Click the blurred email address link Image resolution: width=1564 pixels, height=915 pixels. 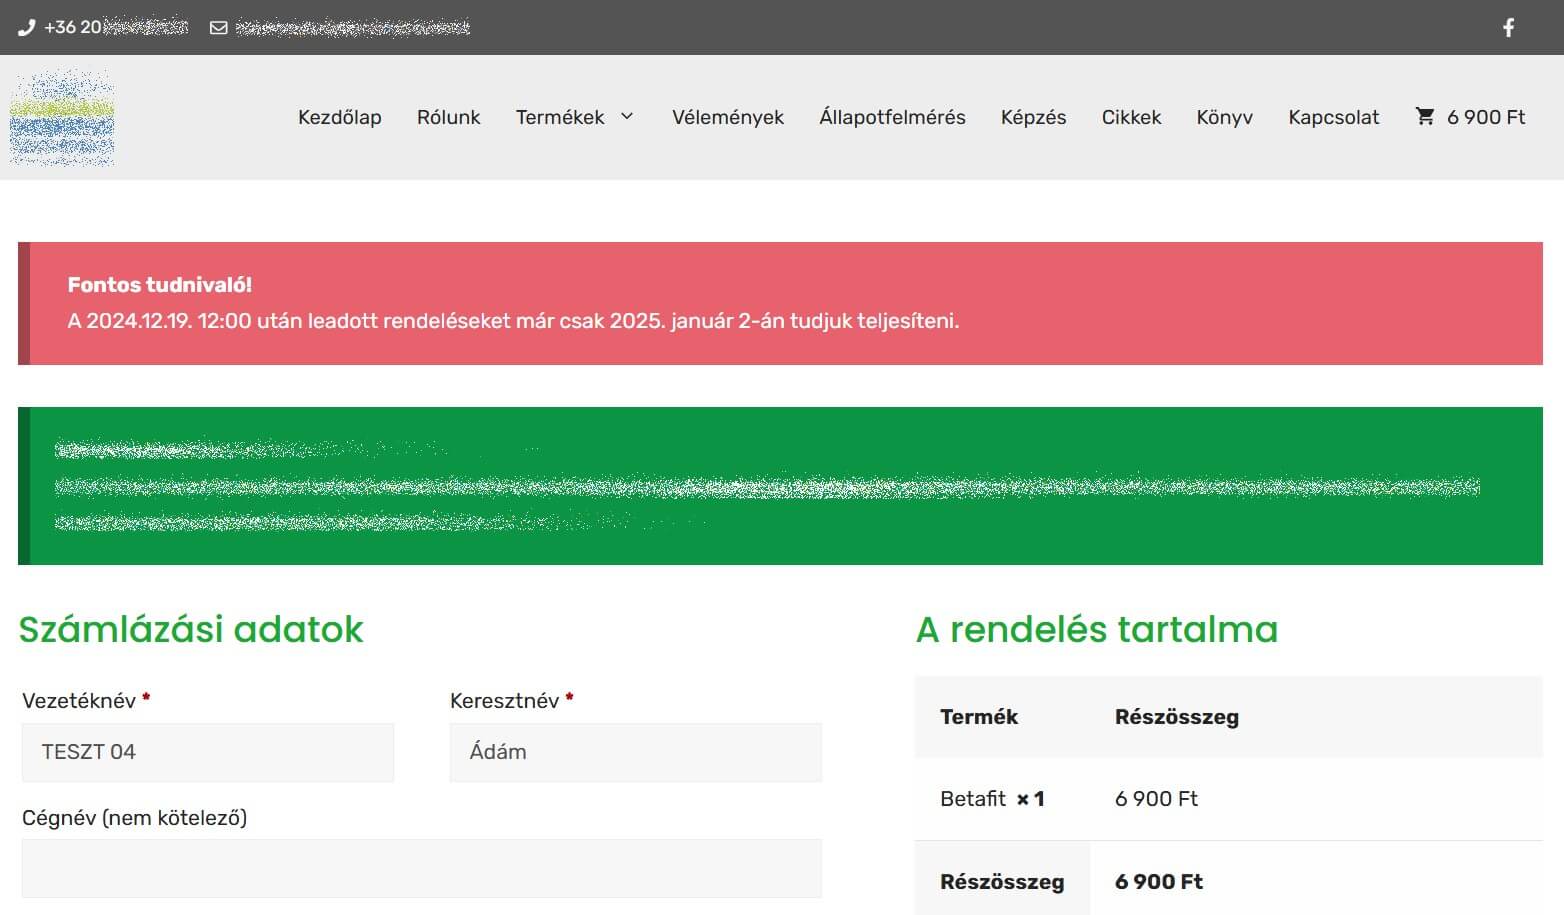tap(353, 28)
